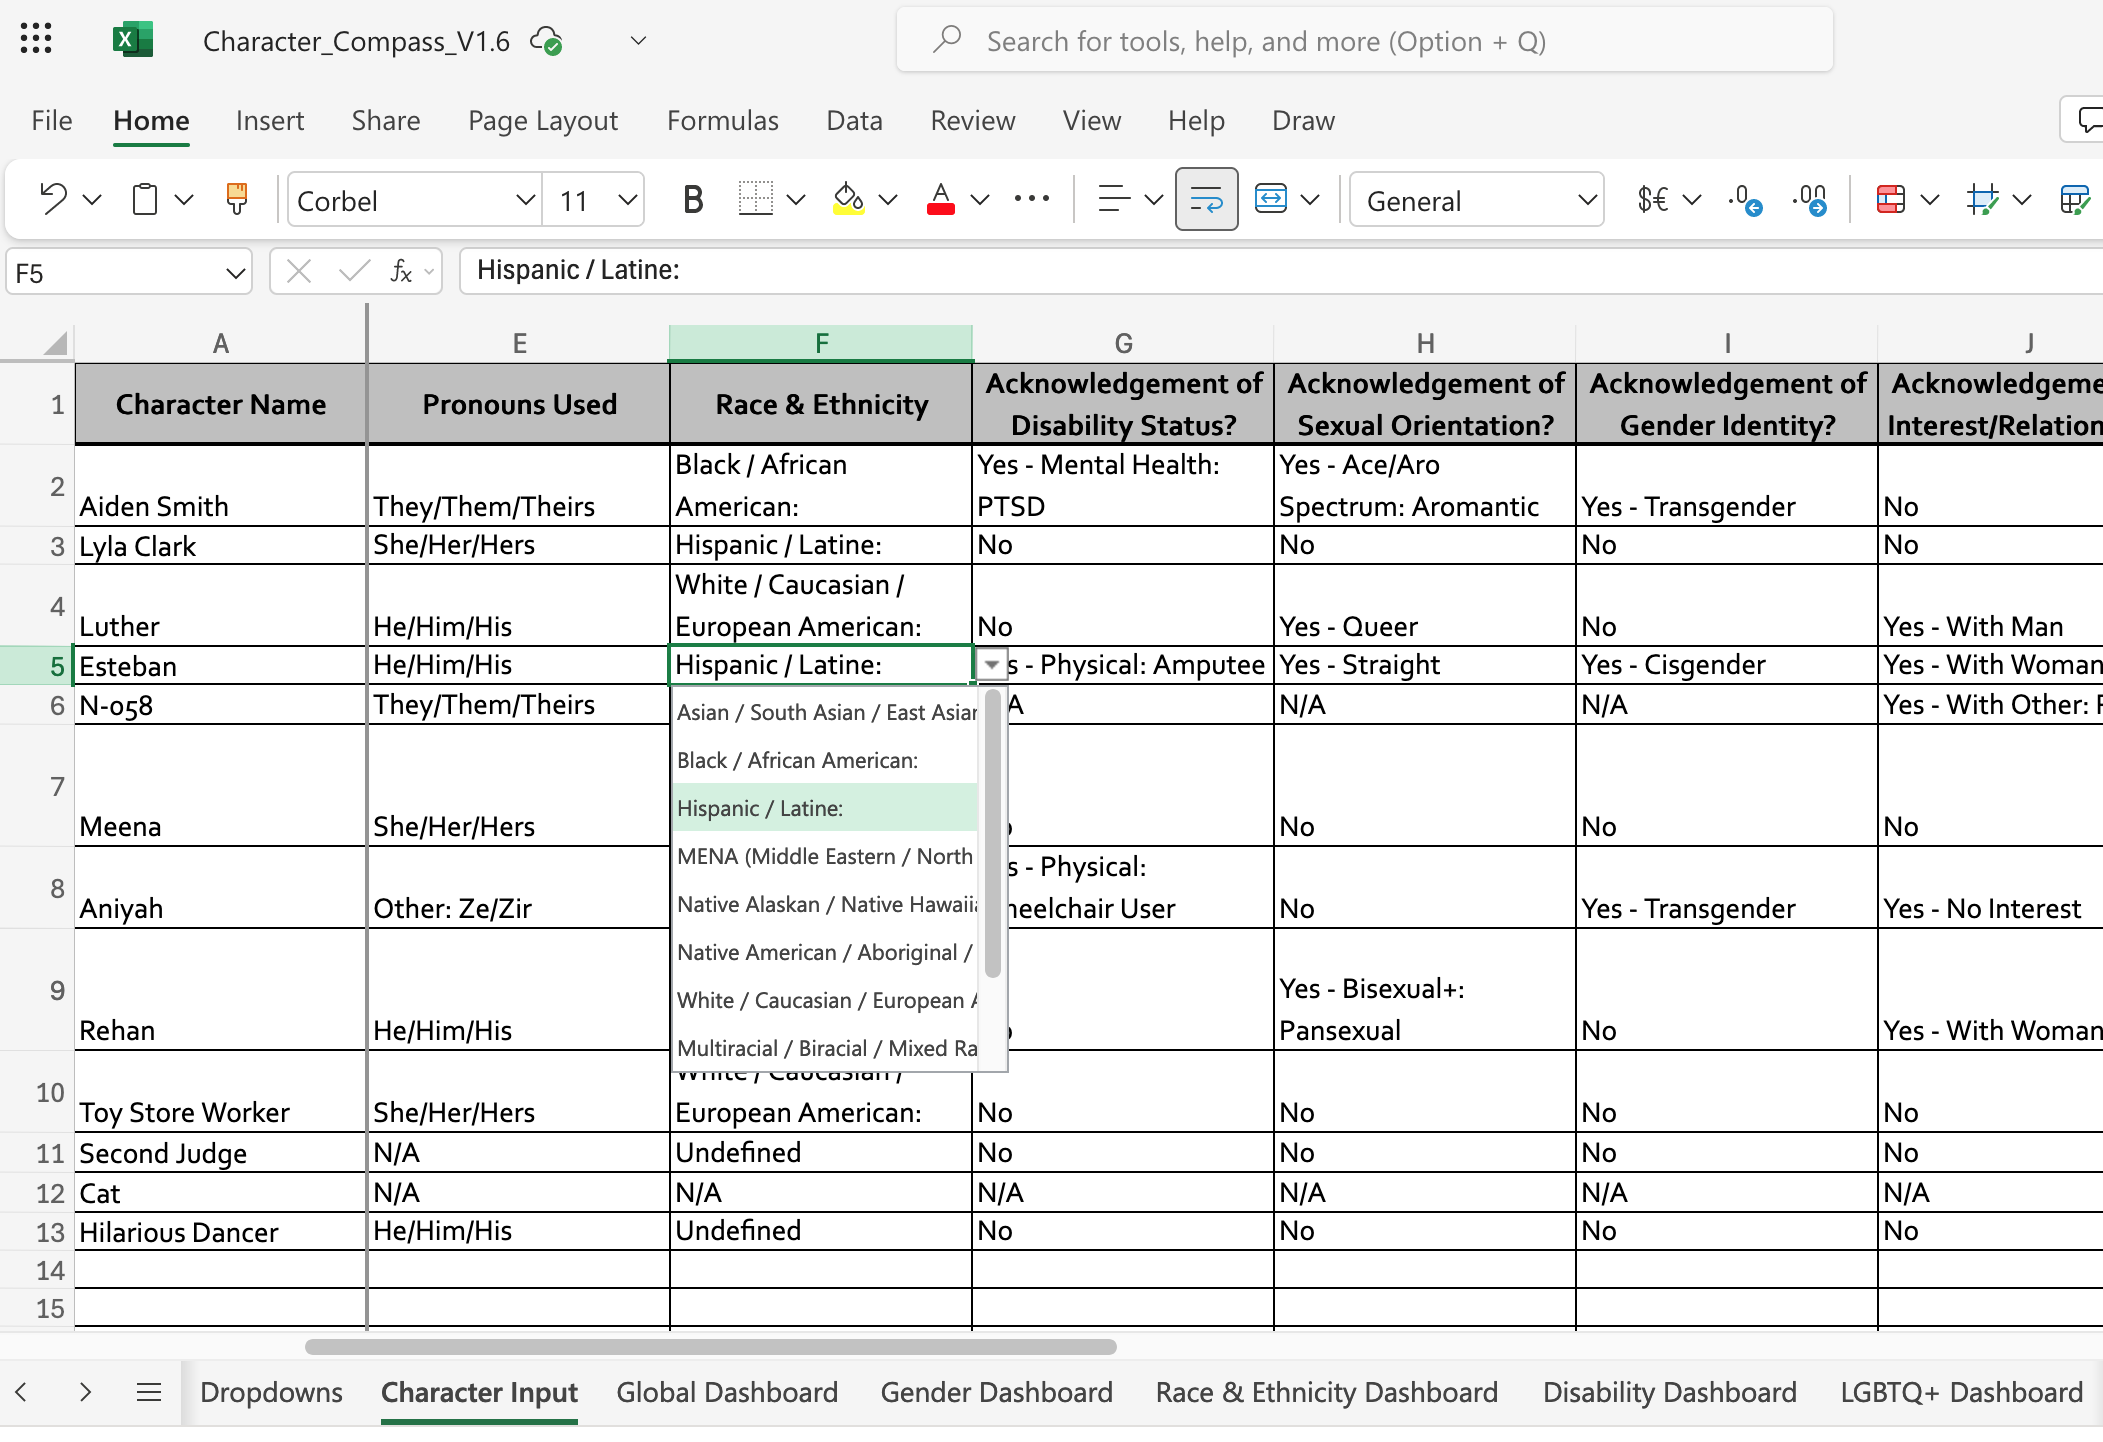Click the Undo icon
This screenshot has height=1442, width=2103.
pyautogui.click(x=53, y=199)
